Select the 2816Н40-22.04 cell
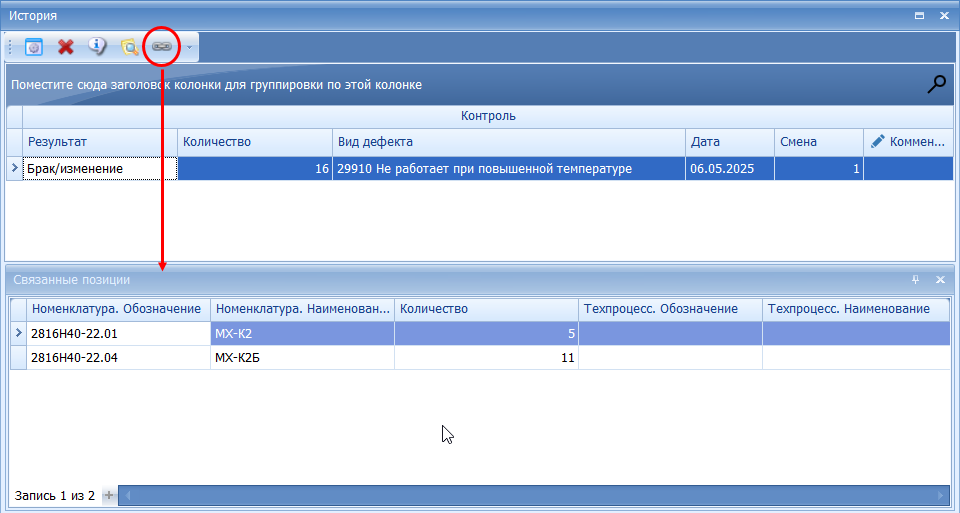Screen dimensions: 960x513 click(119, 358)
